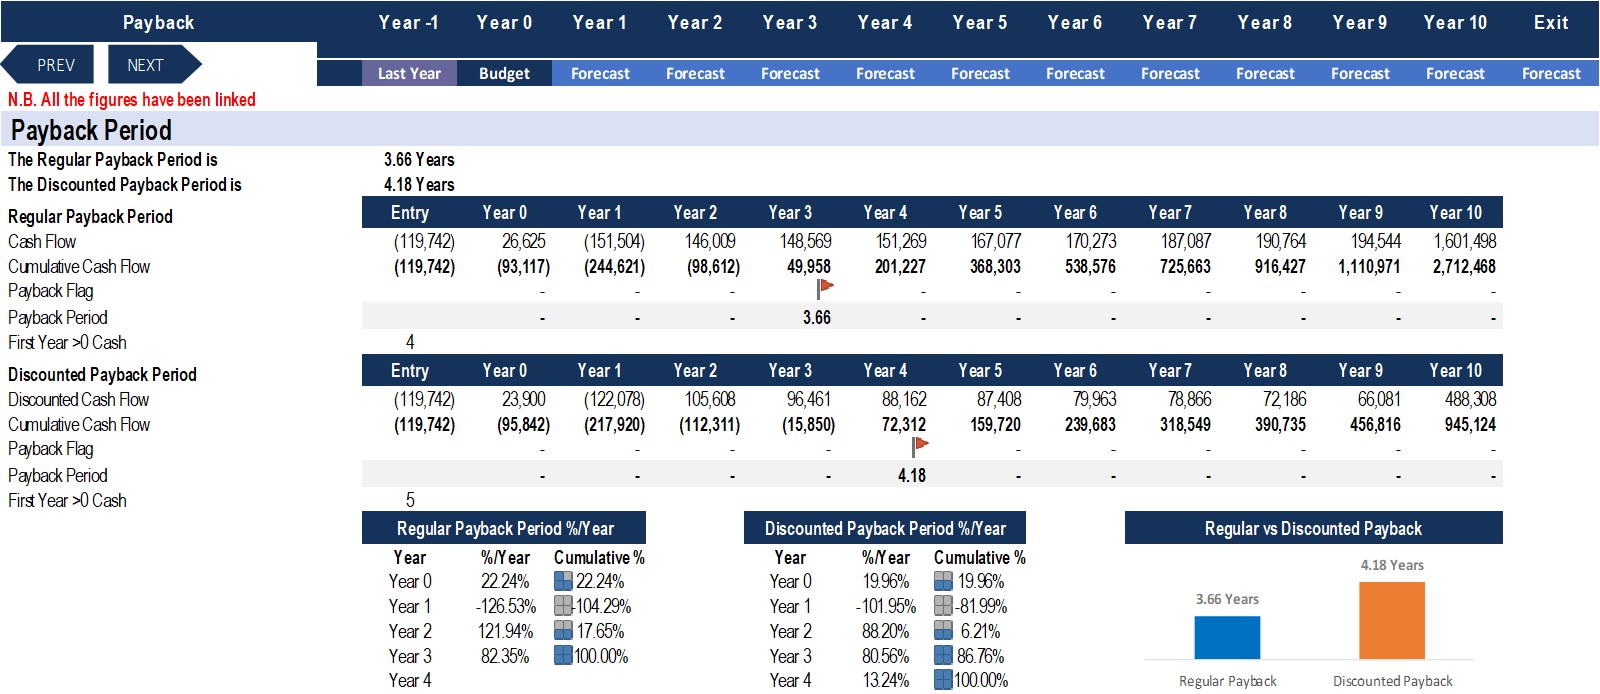This screenshot has height=694, width=1600.
Task: Click the Payback title in top-left header
Action: click(158, 22)
